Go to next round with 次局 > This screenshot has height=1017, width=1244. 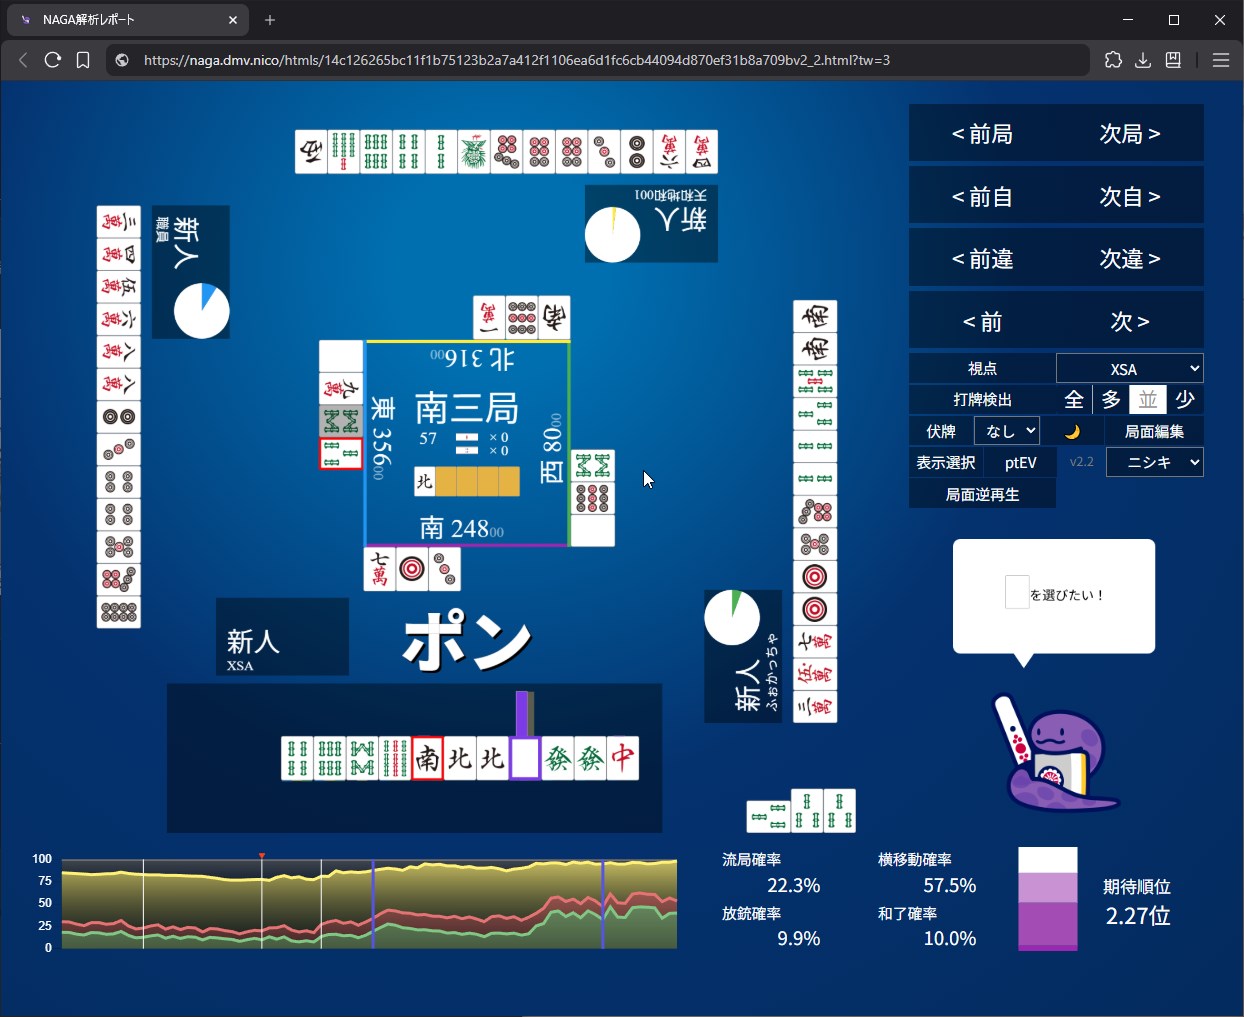[1130, 134]
